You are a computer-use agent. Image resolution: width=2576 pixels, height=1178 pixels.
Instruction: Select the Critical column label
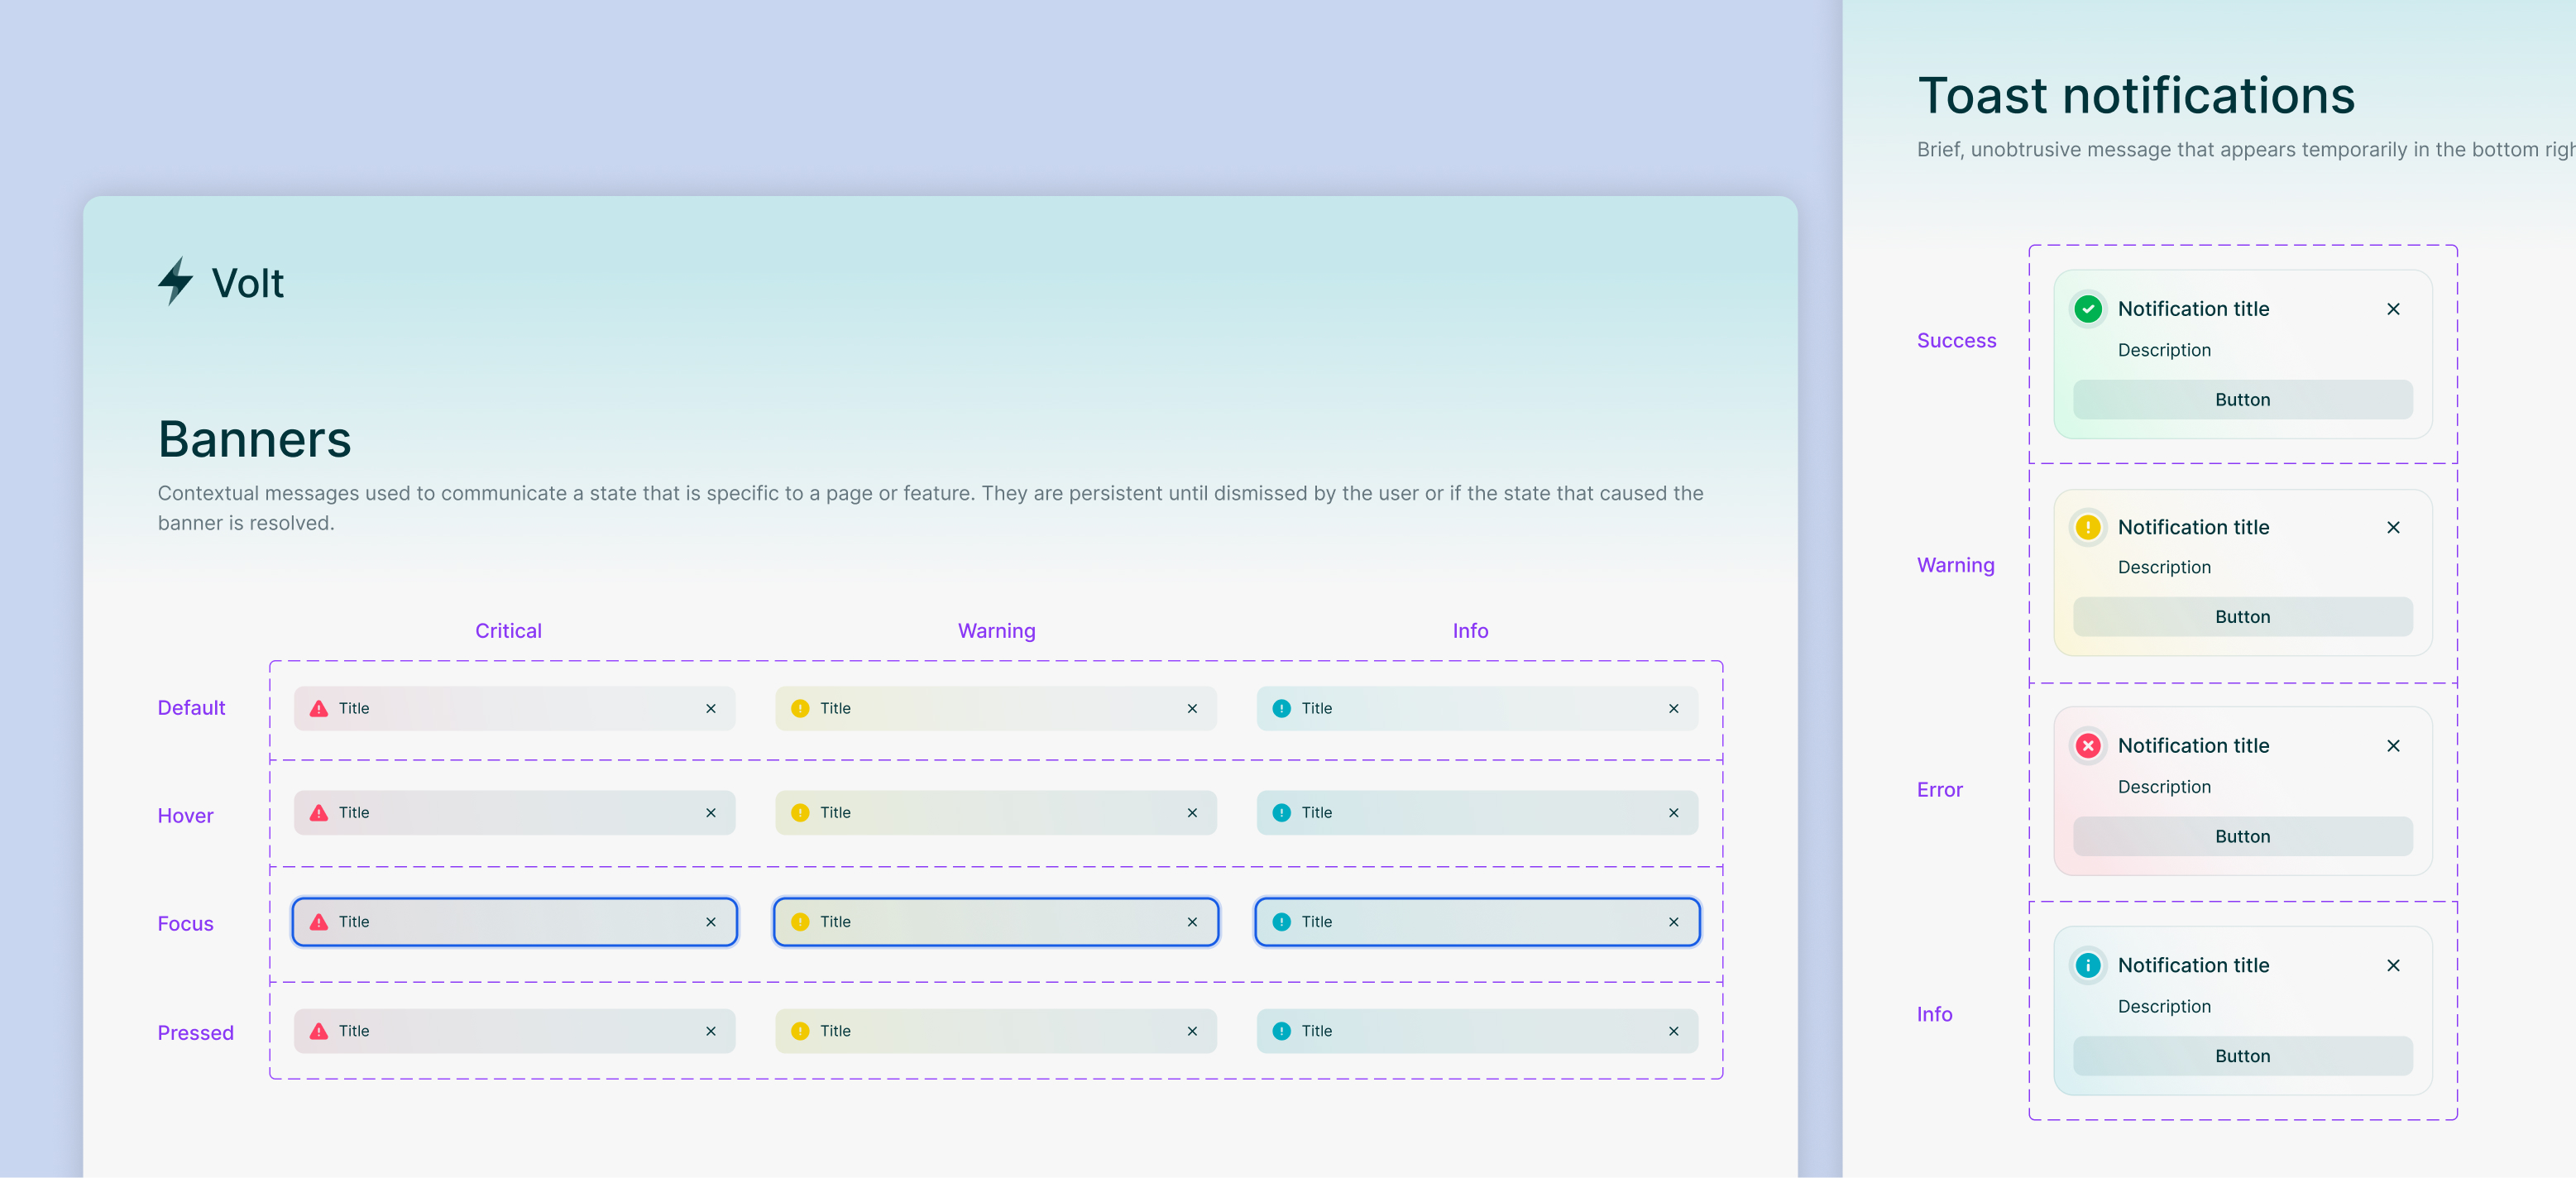[508, 631]
